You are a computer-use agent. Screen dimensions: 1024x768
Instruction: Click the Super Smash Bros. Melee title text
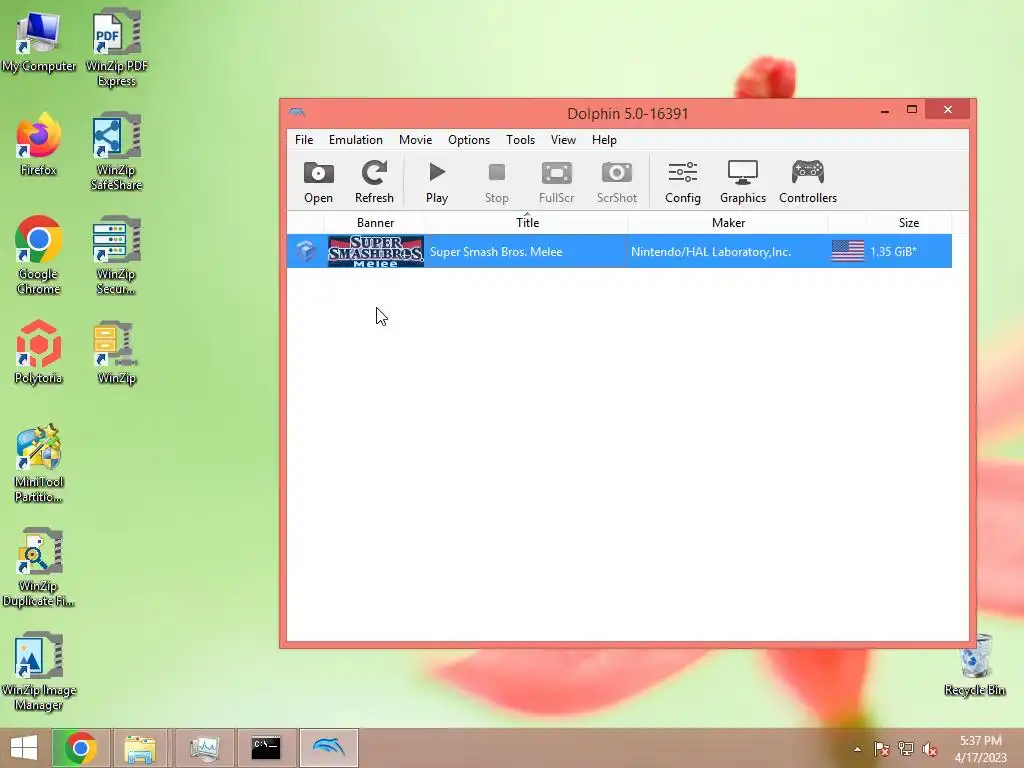click(496, 251)
